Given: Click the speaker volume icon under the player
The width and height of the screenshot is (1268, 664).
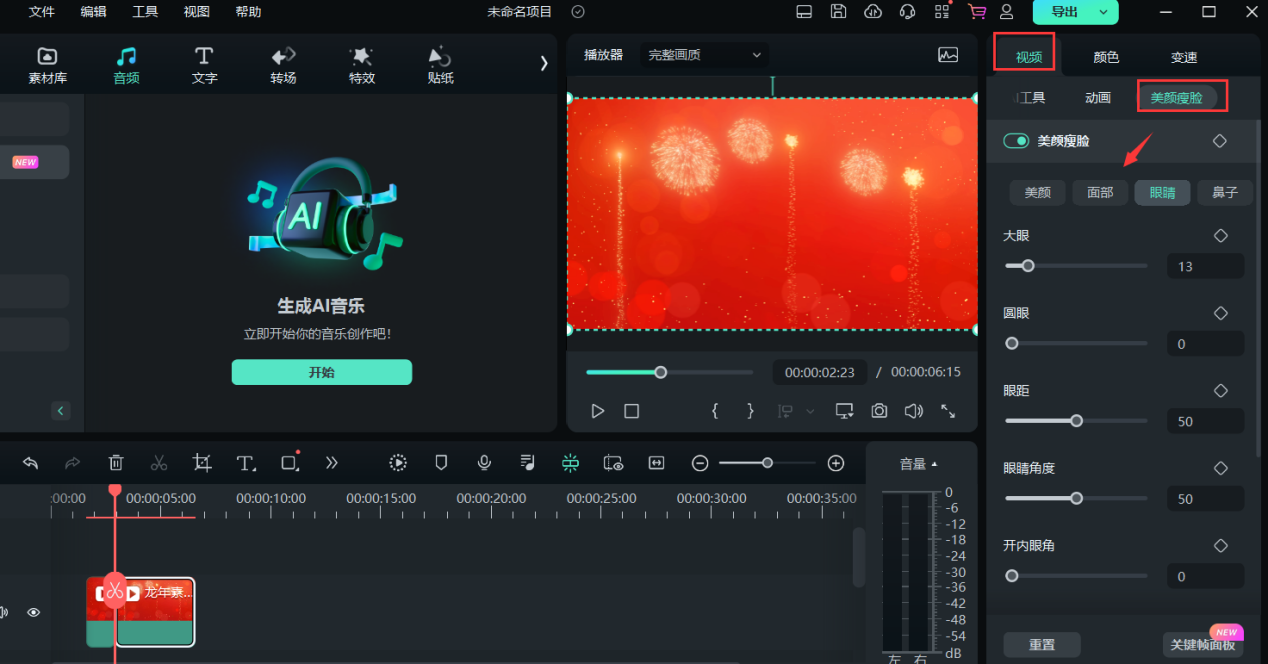Looking at the screenshot, I should (913, 410).
